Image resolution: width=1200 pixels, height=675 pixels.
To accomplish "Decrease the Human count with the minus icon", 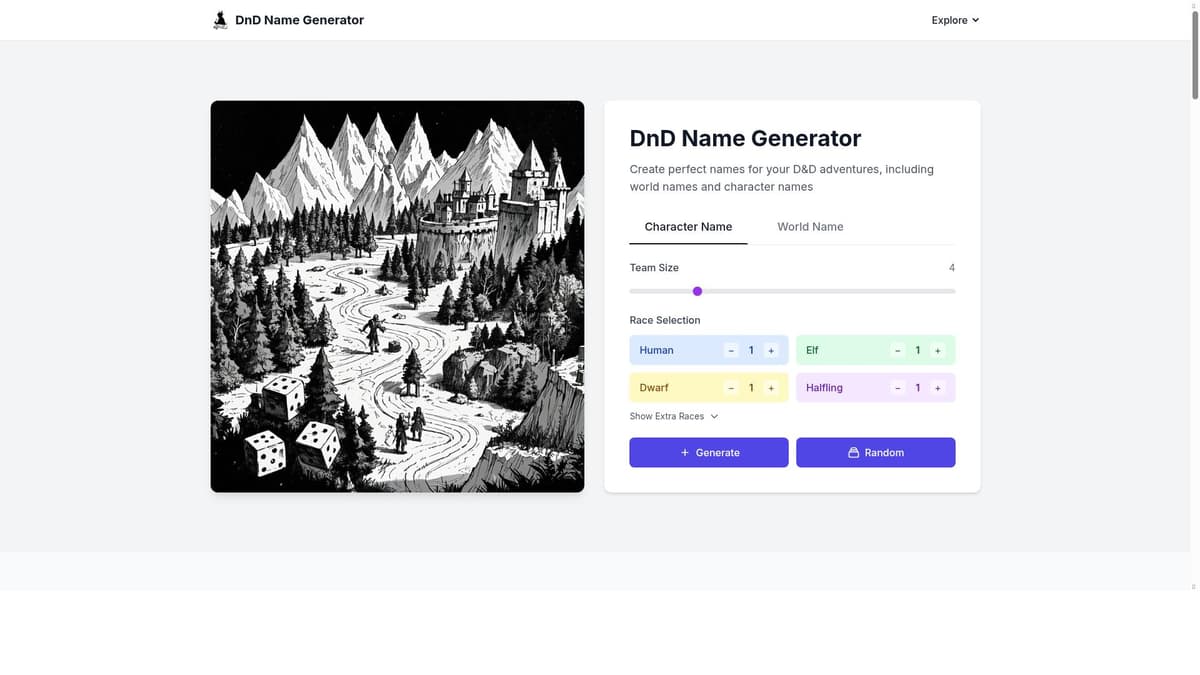I will tap(731, 350).
